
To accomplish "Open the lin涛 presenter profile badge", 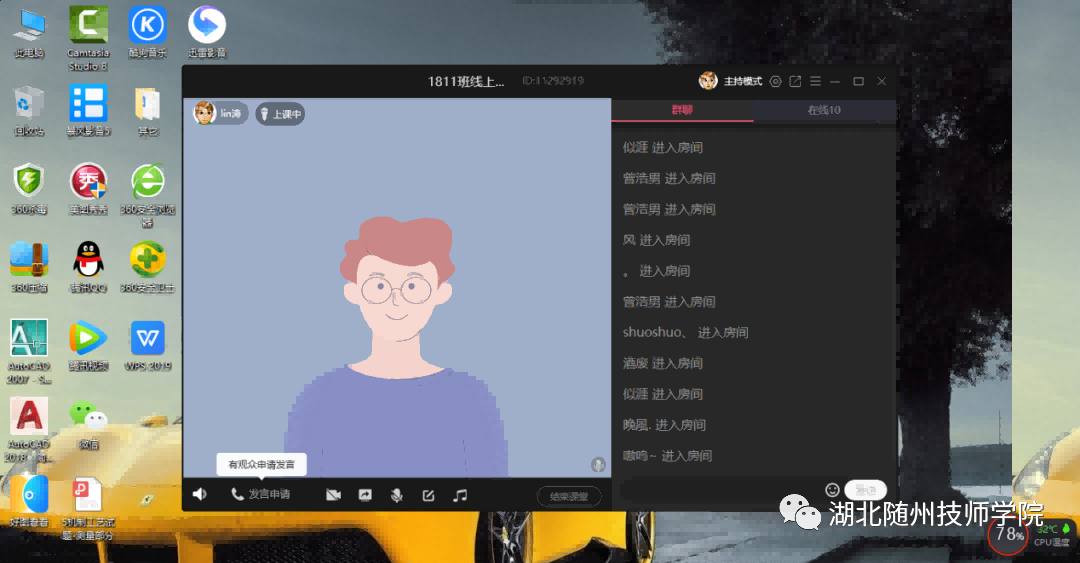I will pyautogui.click(x=219, y=113).
